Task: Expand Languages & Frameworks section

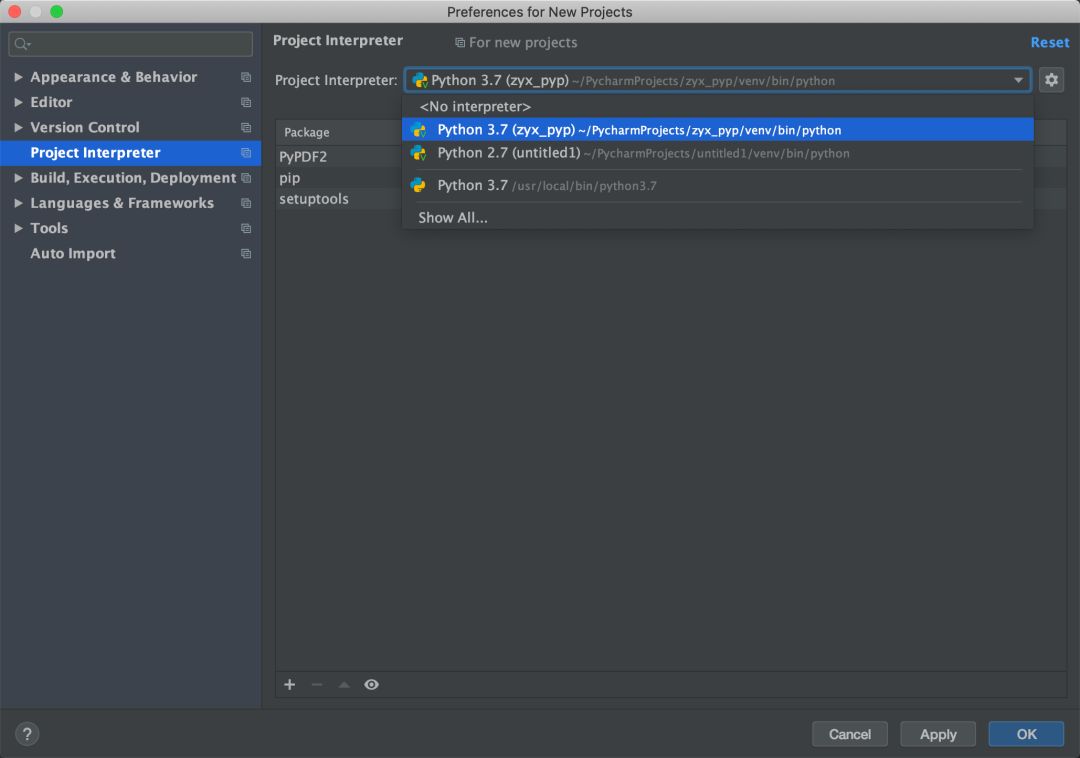Action: tap(19, 203)
